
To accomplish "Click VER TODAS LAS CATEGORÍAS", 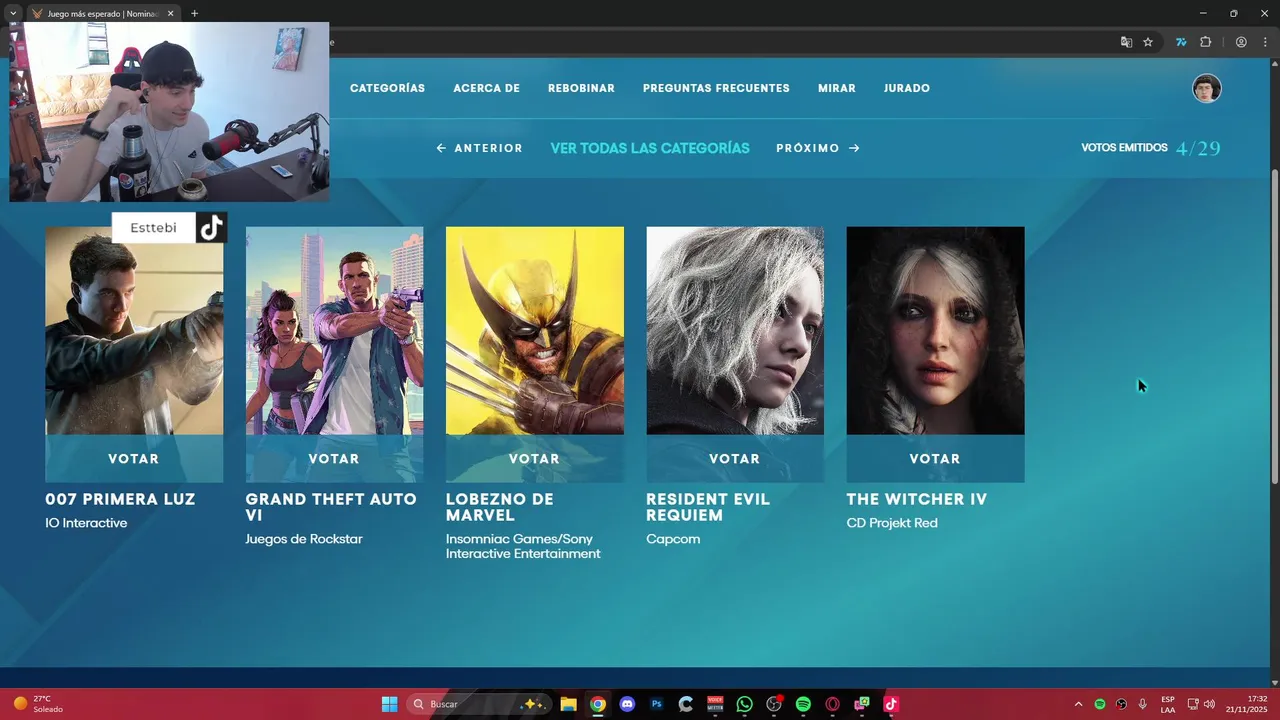I will (x=650, y=148).
